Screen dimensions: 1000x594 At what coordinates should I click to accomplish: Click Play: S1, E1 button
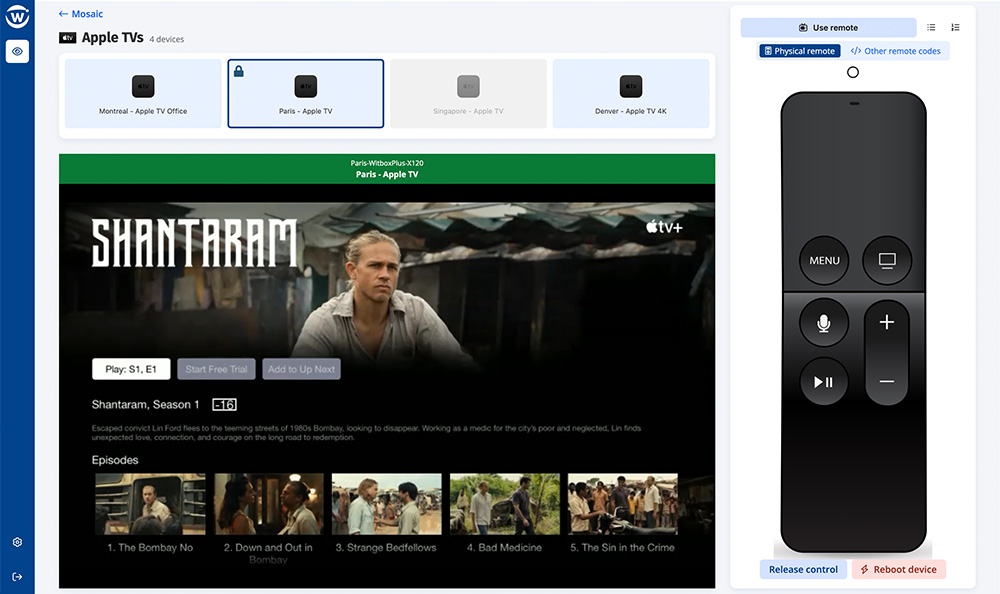coord(131,369)
